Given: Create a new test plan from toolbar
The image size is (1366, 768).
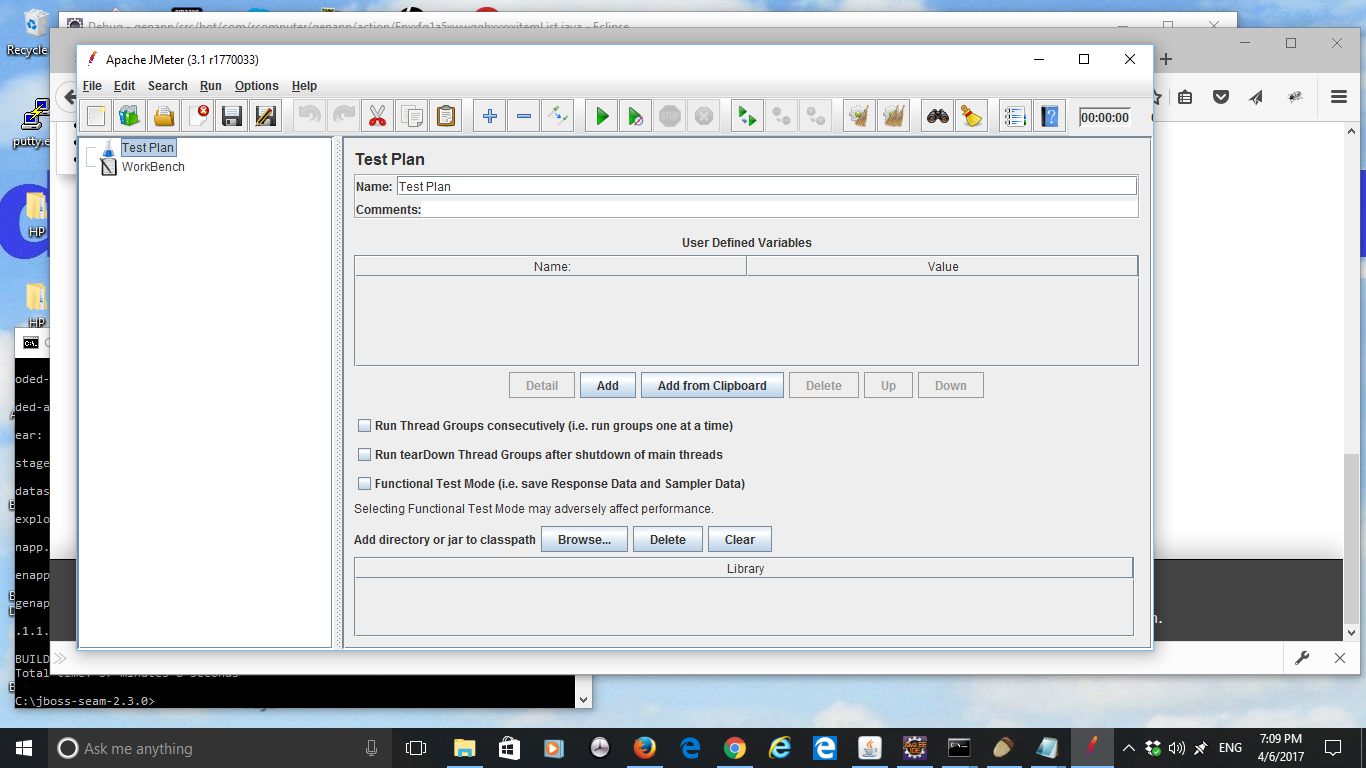Looking at the screenshot, I should point(96,116).
